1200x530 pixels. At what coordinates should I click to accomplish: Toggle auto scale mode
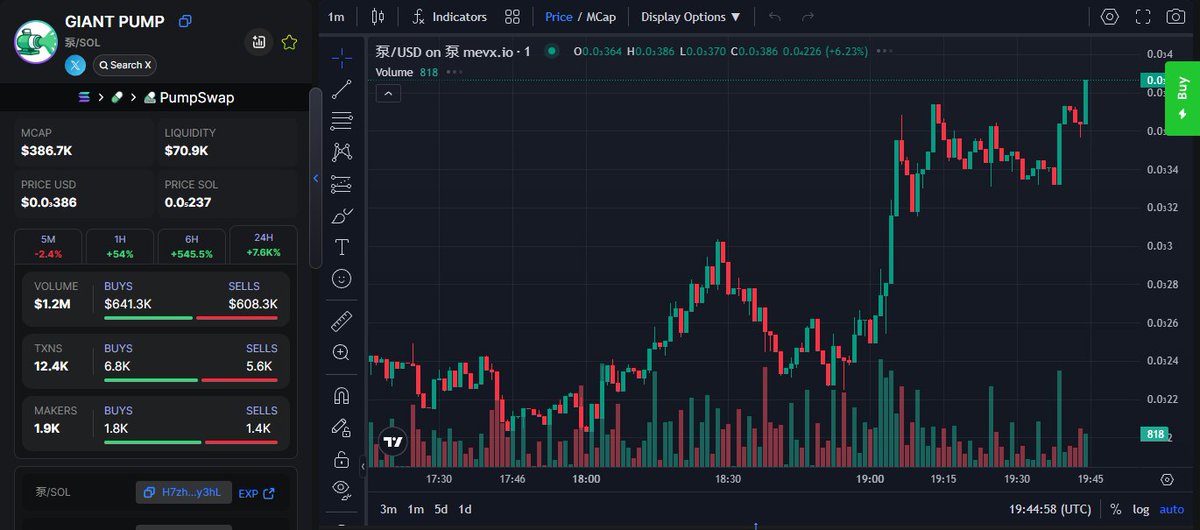coord(1171,509)
